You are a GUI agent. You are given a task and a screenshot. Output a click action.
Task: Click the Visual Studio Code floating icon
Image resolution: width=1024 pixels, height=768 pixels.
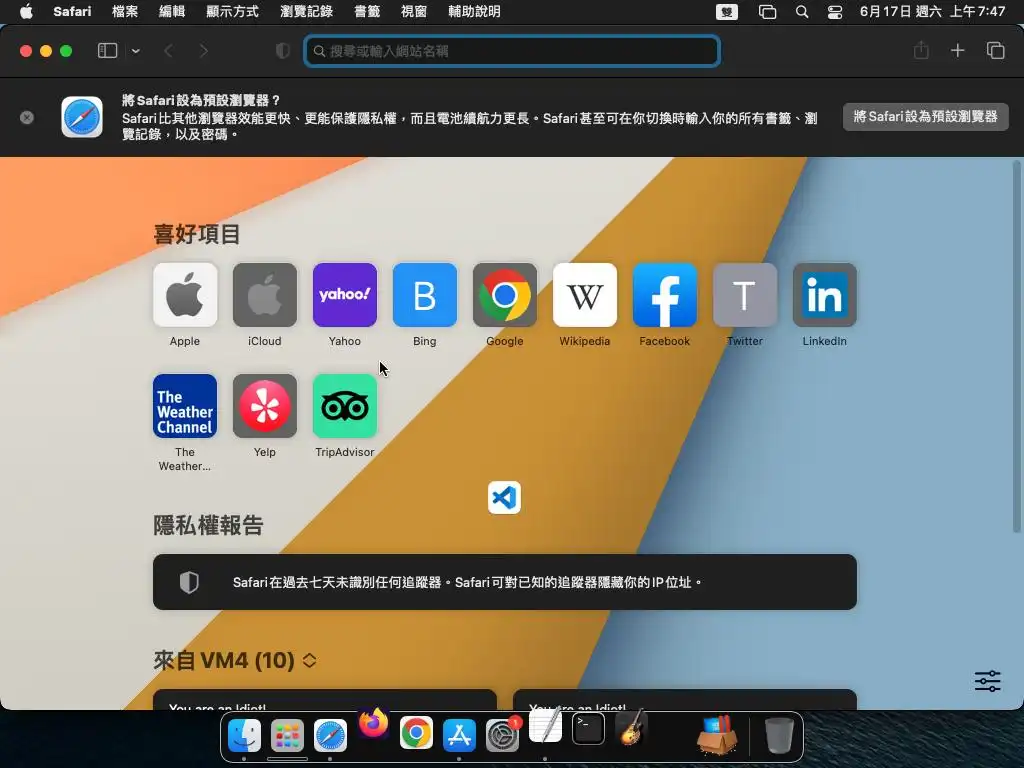click(x=504, y=498)
